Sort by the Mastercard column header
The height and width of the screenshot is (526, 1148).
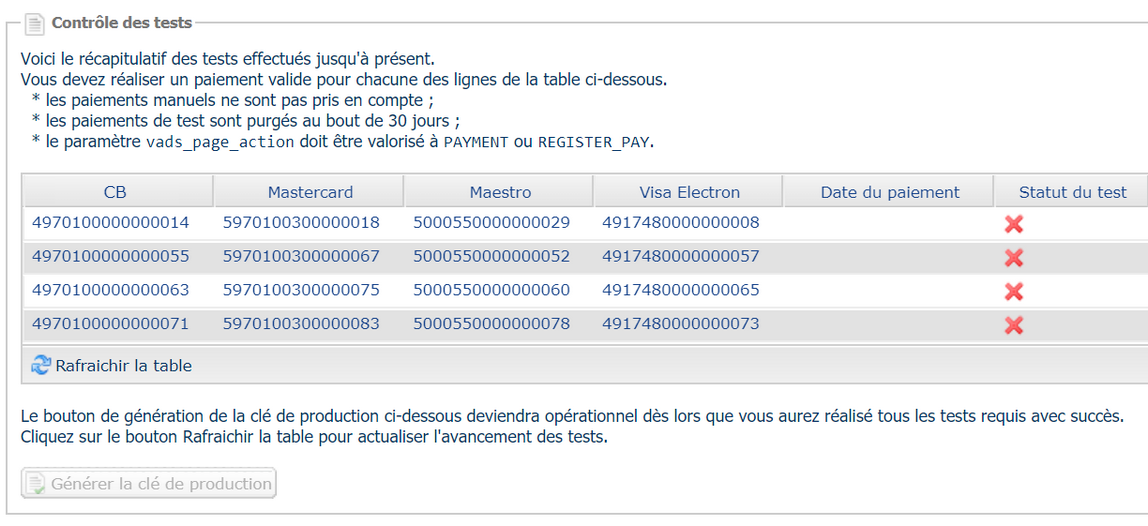pyautogui.click(x=310, y=192)
